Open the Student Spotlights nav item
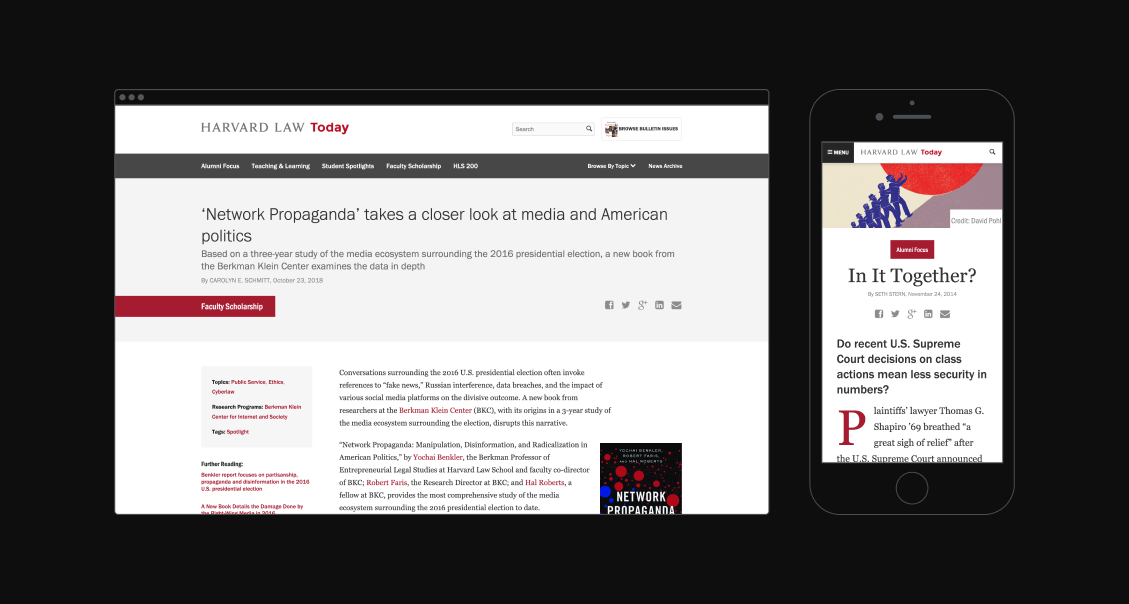 [x=348, y=166]
